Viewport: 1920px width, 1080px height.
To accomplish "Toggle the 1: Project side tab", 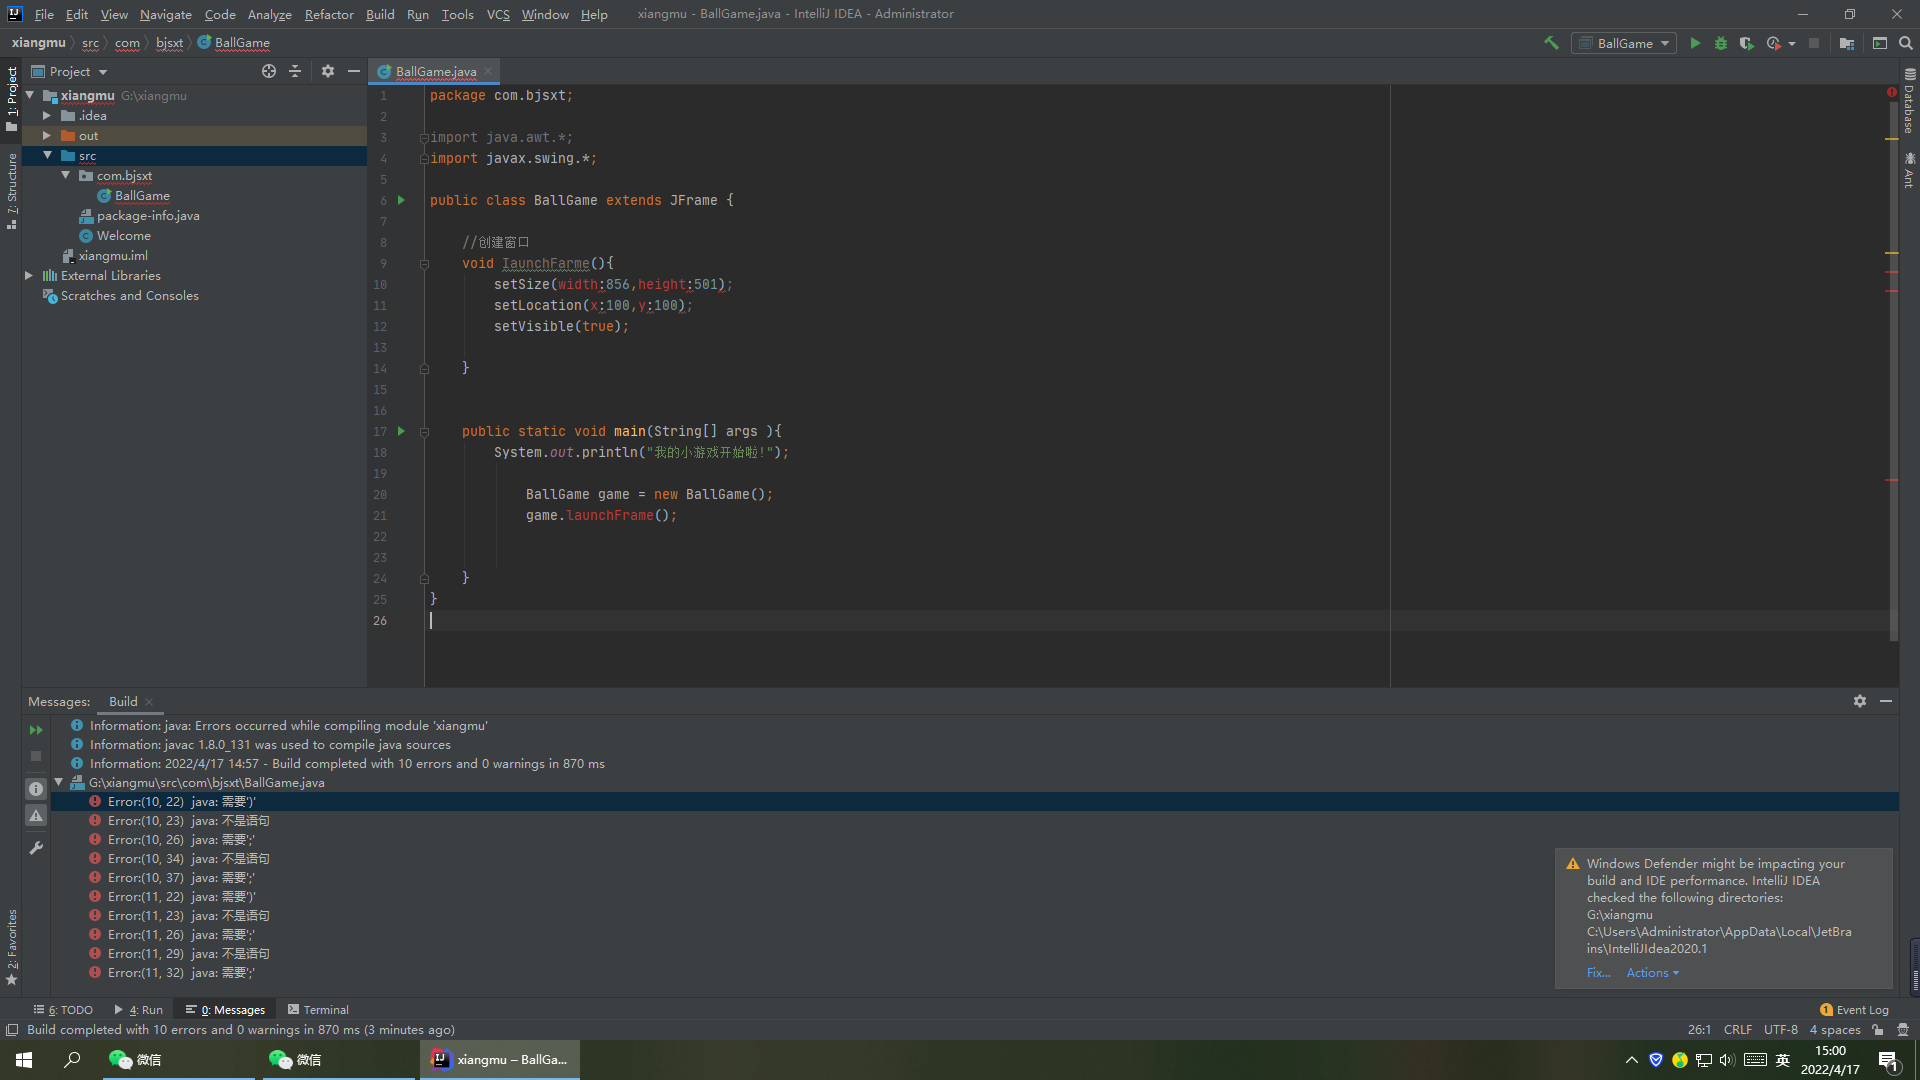I will tap(11, 99).
